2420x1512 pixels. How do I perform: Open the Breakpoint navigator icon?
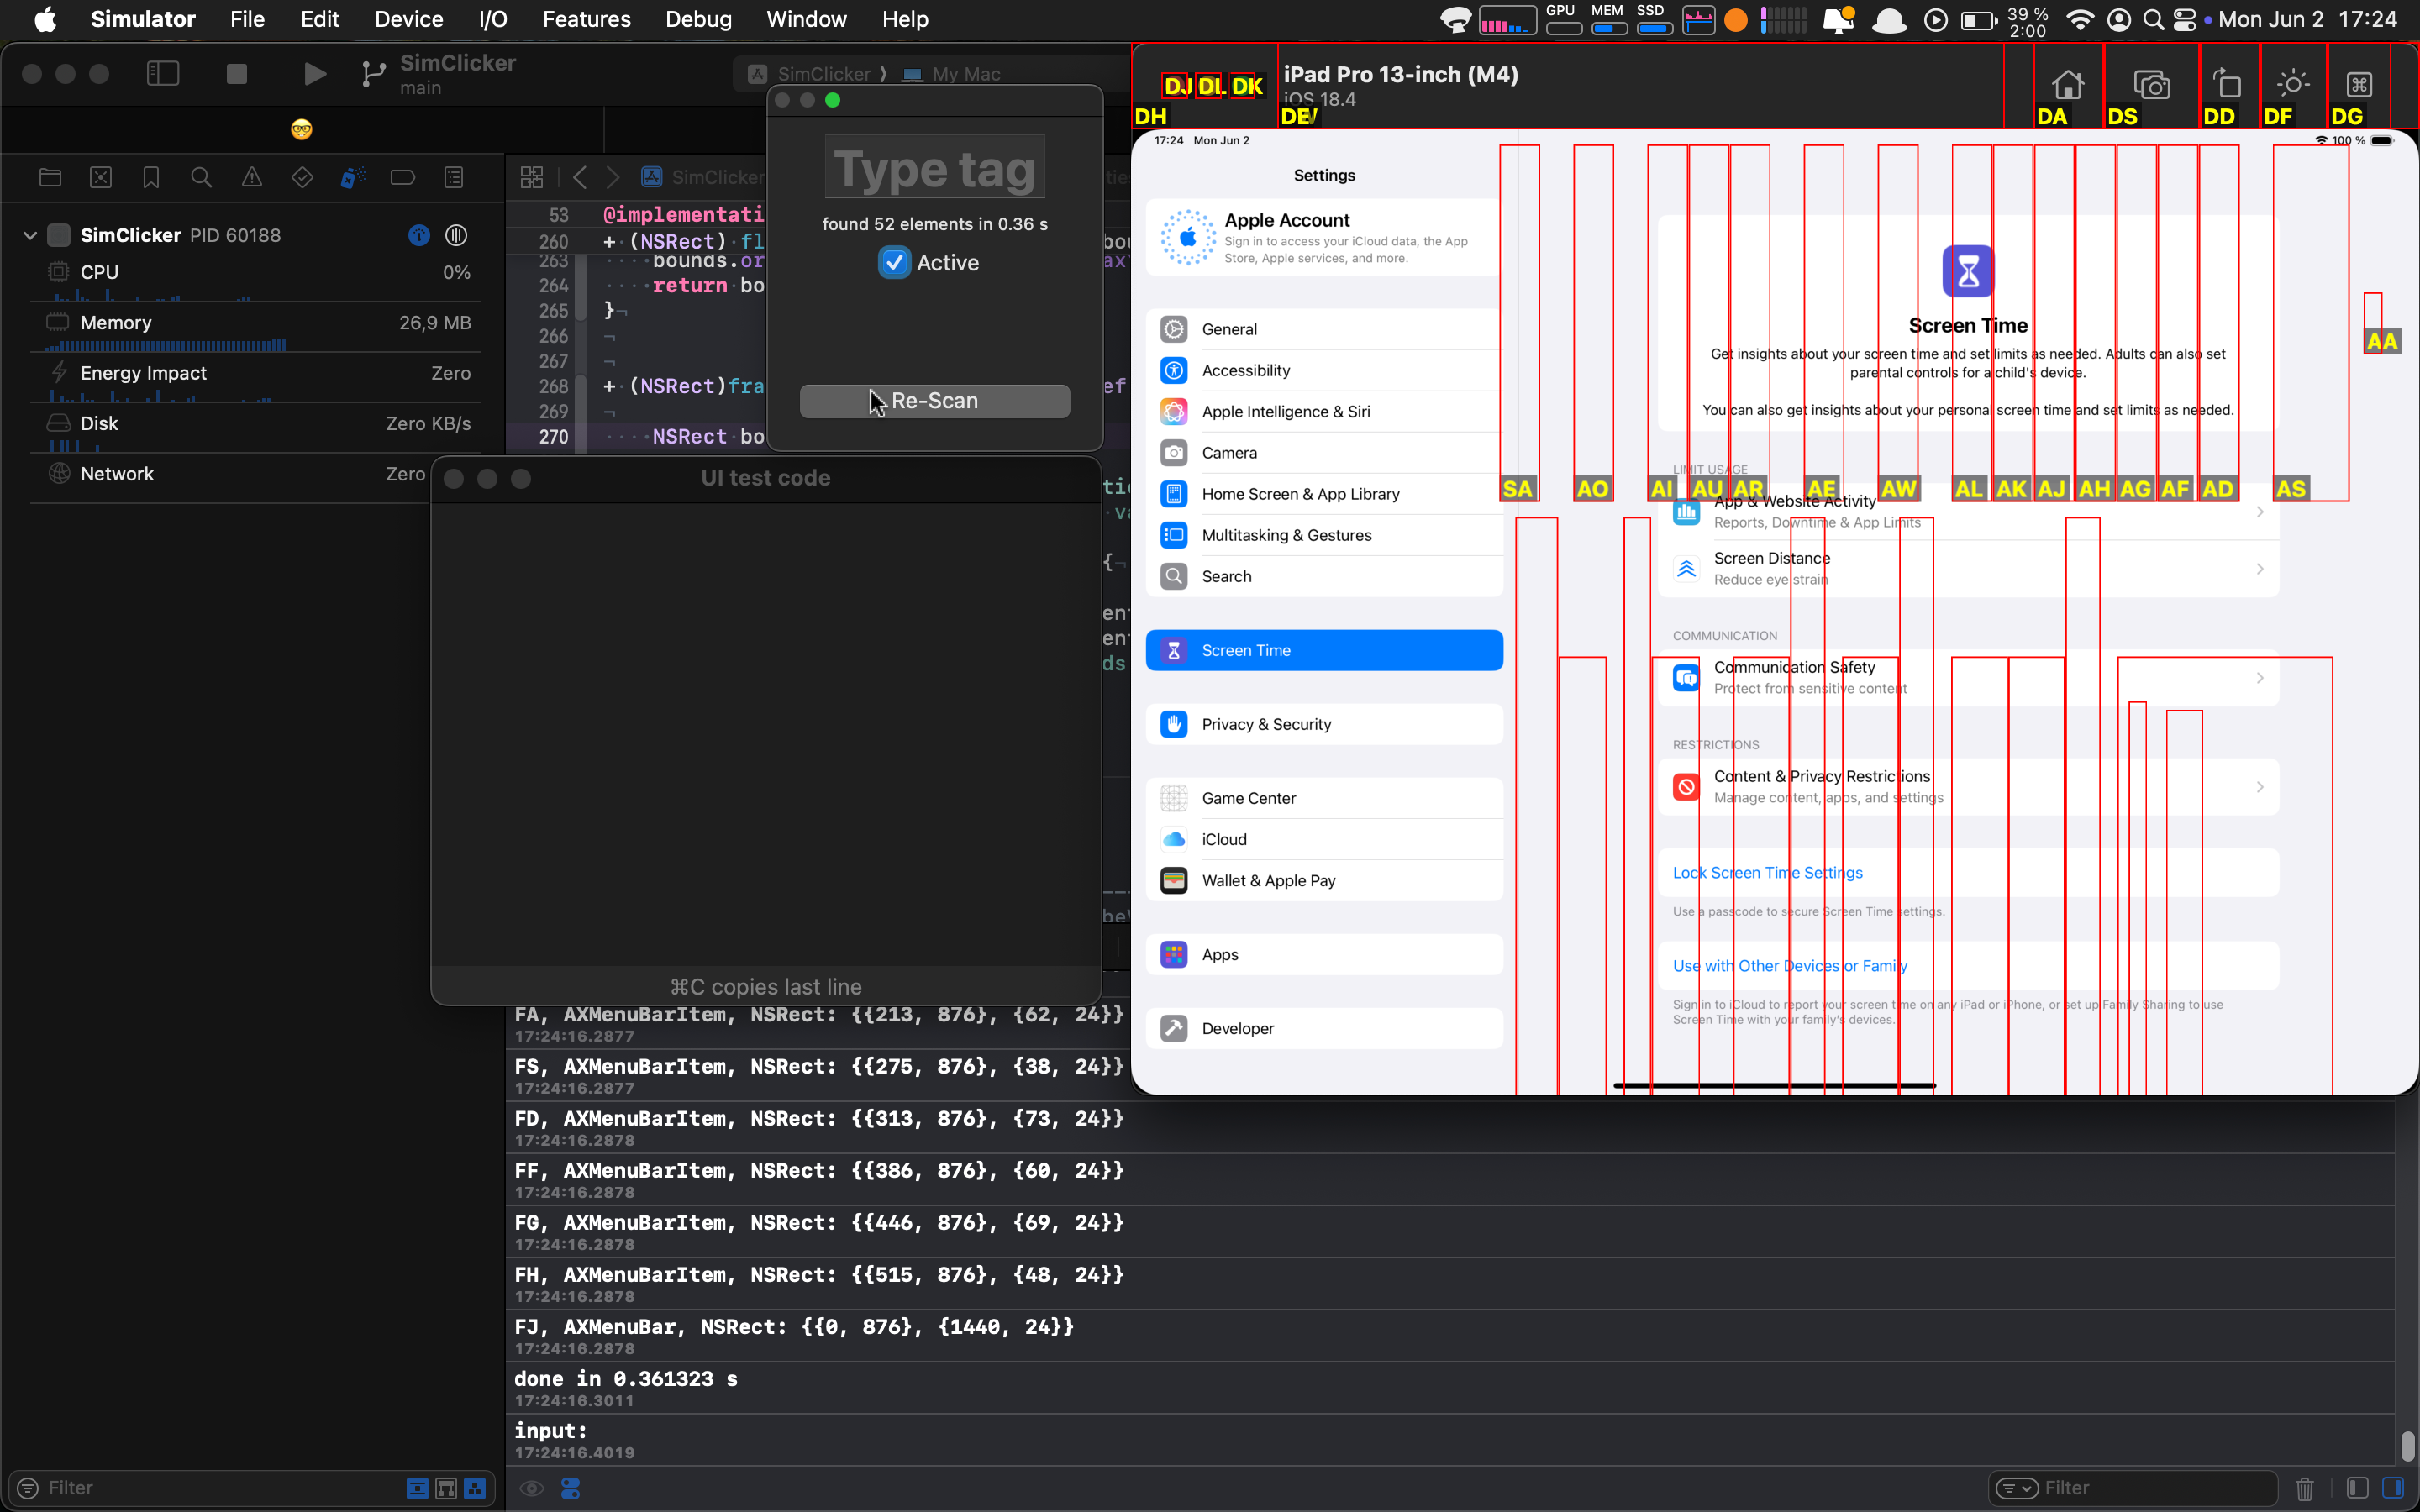(x=403, y=177)
